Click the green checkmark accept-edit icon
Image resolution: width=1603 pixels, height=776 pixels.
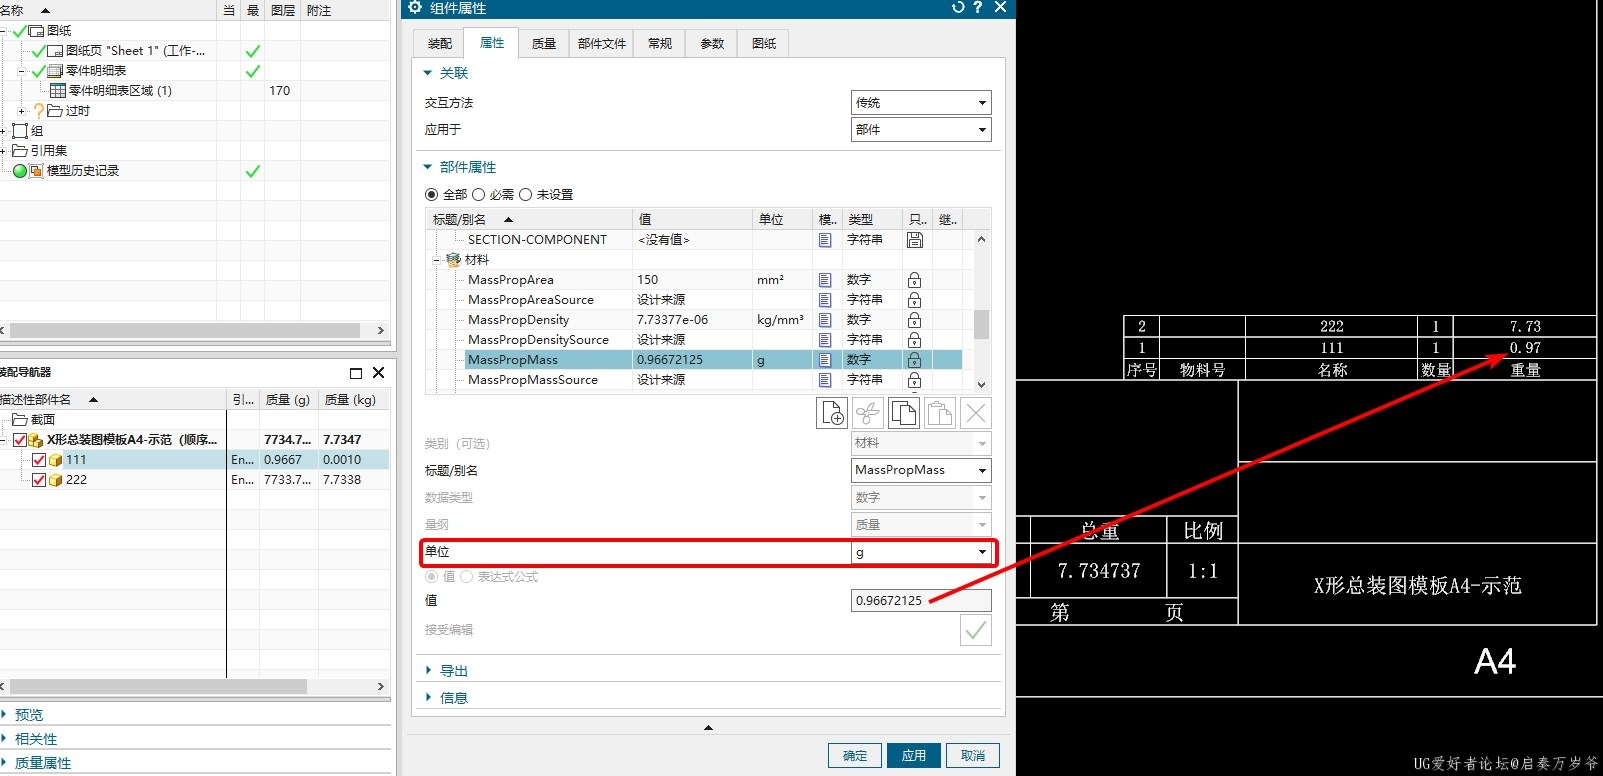(976, 630)
